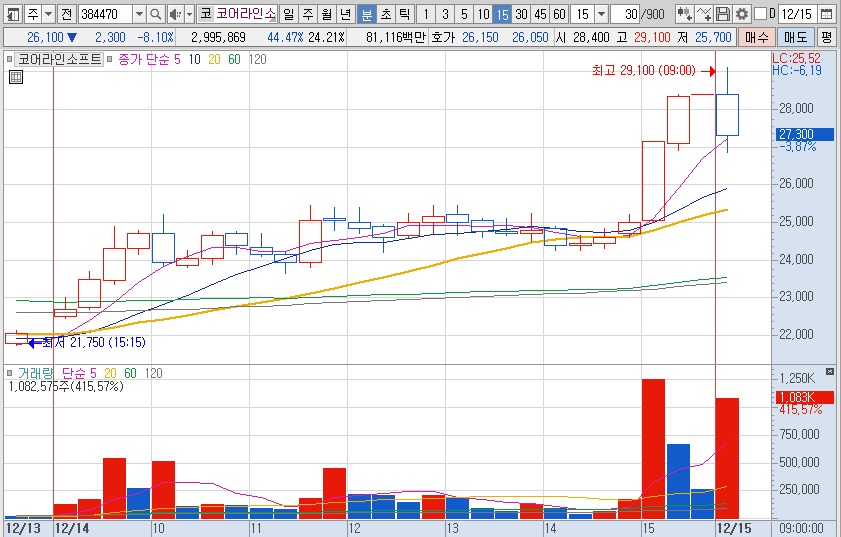Toggle the left side panel icon

[12, 14]
